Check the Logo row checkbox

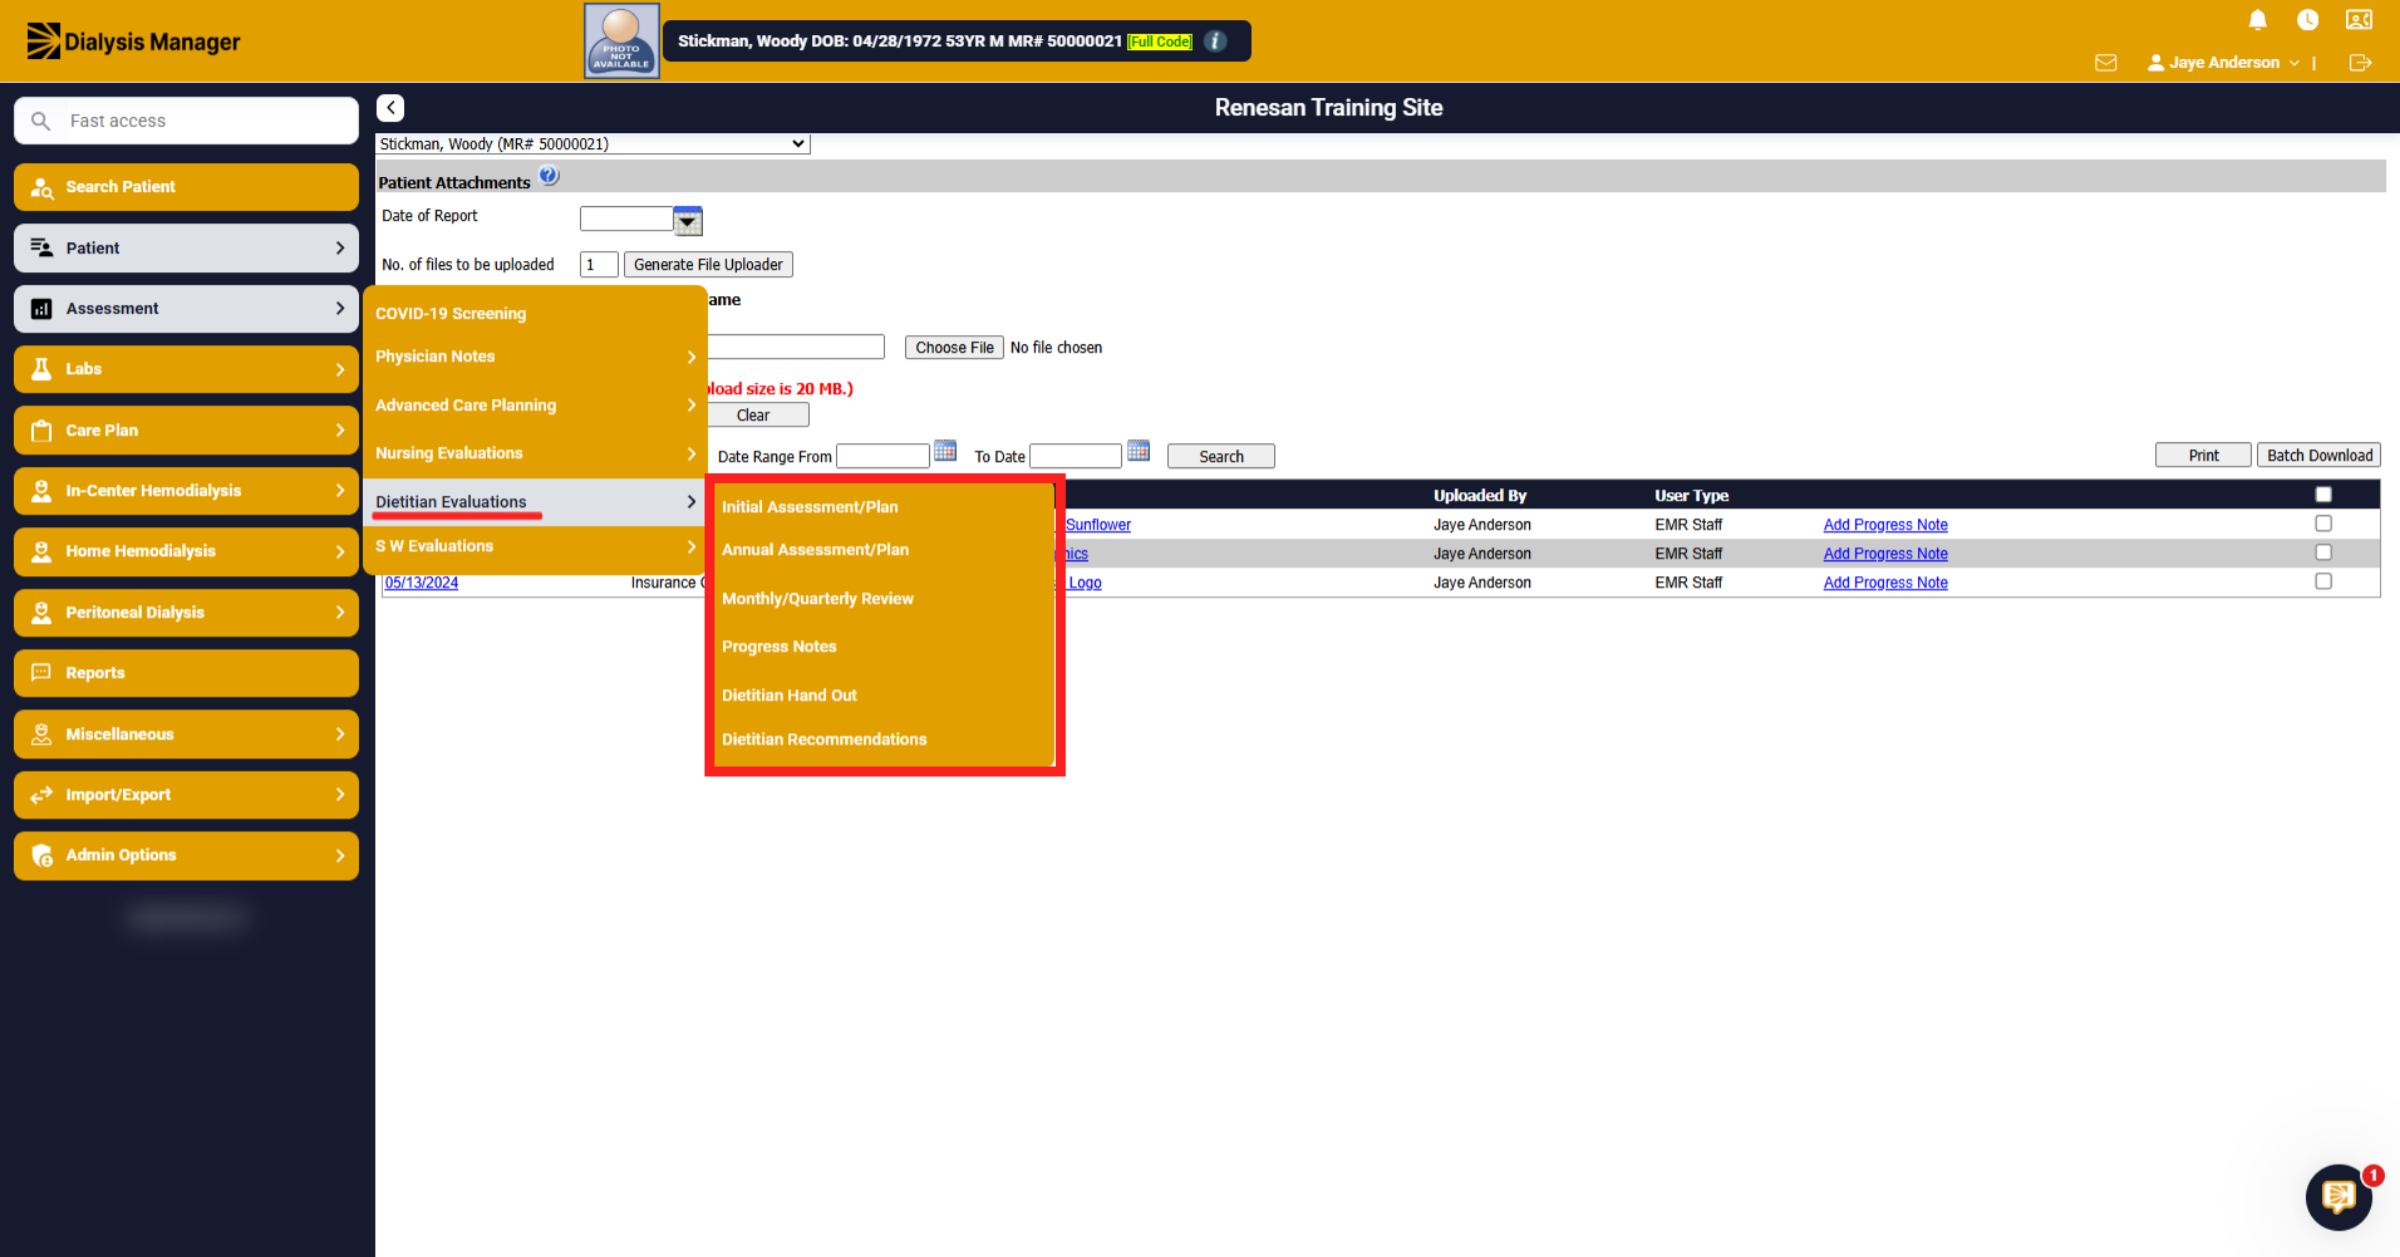point(2323,582)
